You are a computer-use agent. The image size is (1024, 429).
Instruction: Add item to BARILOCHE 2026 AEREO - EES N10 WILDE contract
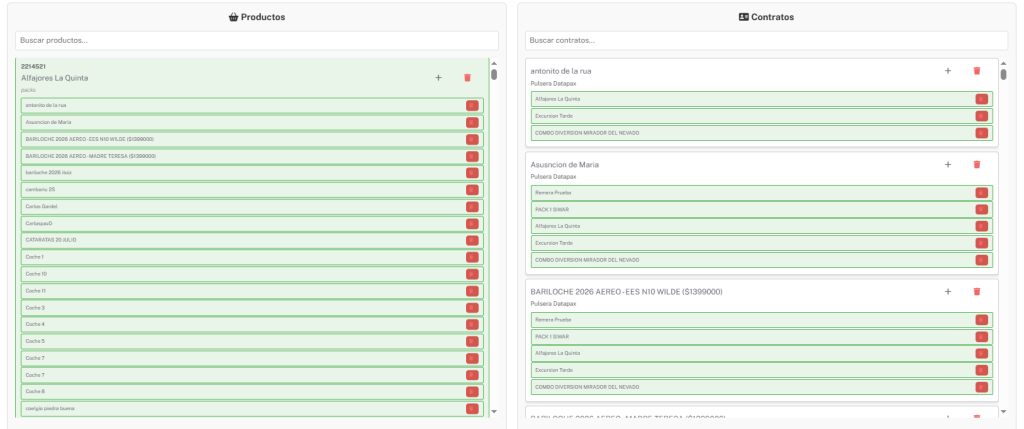948,292
